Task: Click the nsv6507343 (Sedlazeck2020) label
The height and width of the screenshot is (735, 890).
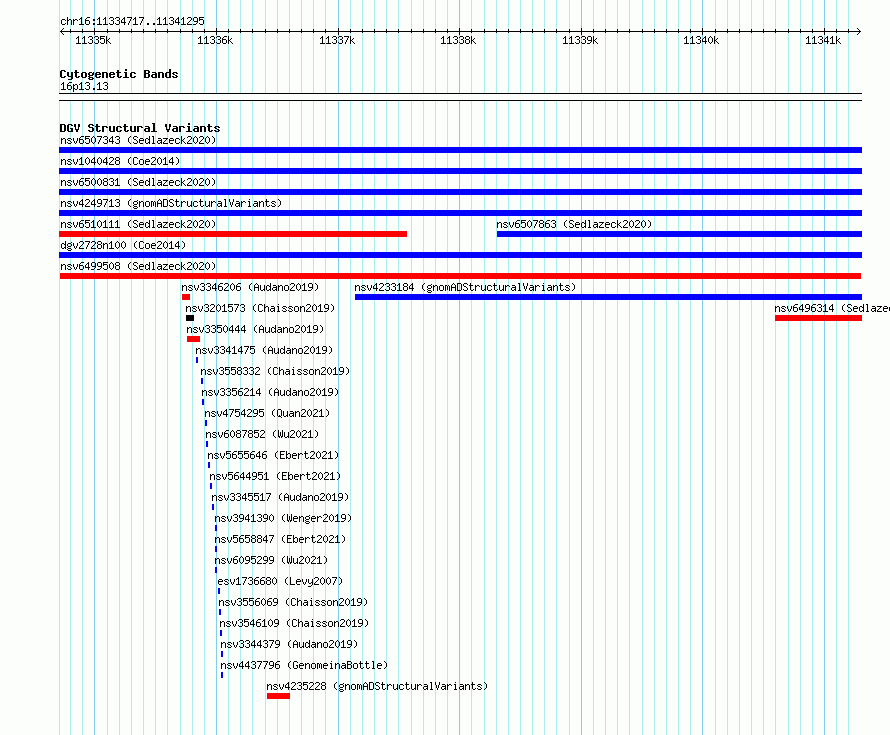Action: click(x=138, y=140)
